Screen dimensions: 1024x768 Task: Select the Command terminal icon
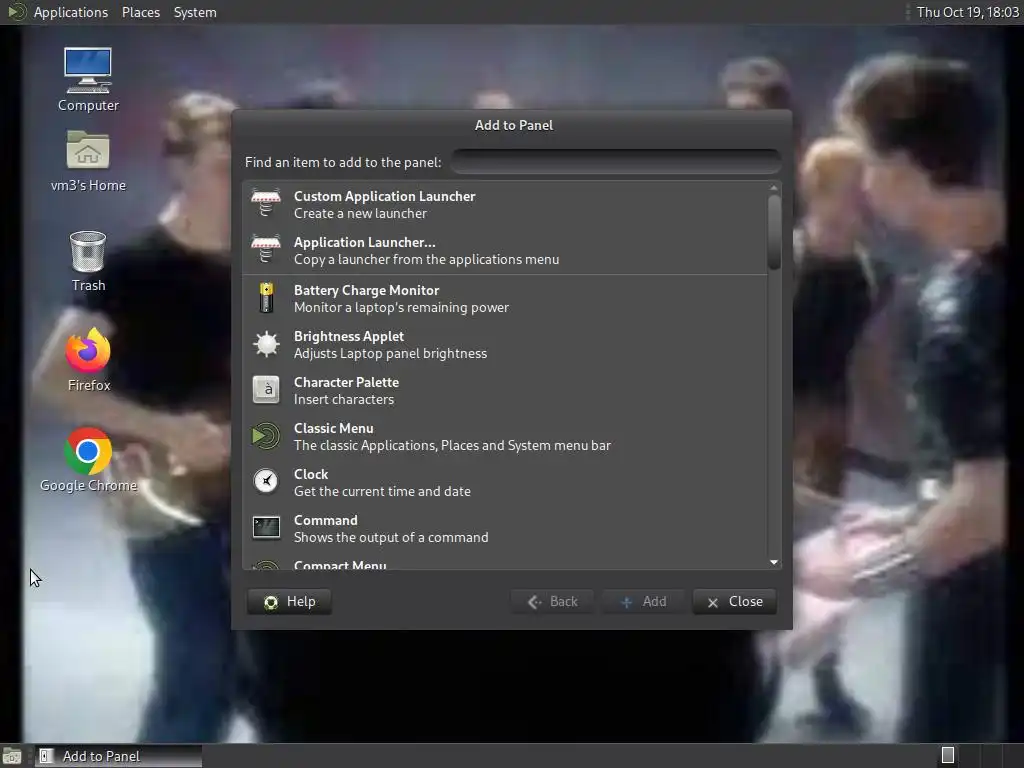266,528
